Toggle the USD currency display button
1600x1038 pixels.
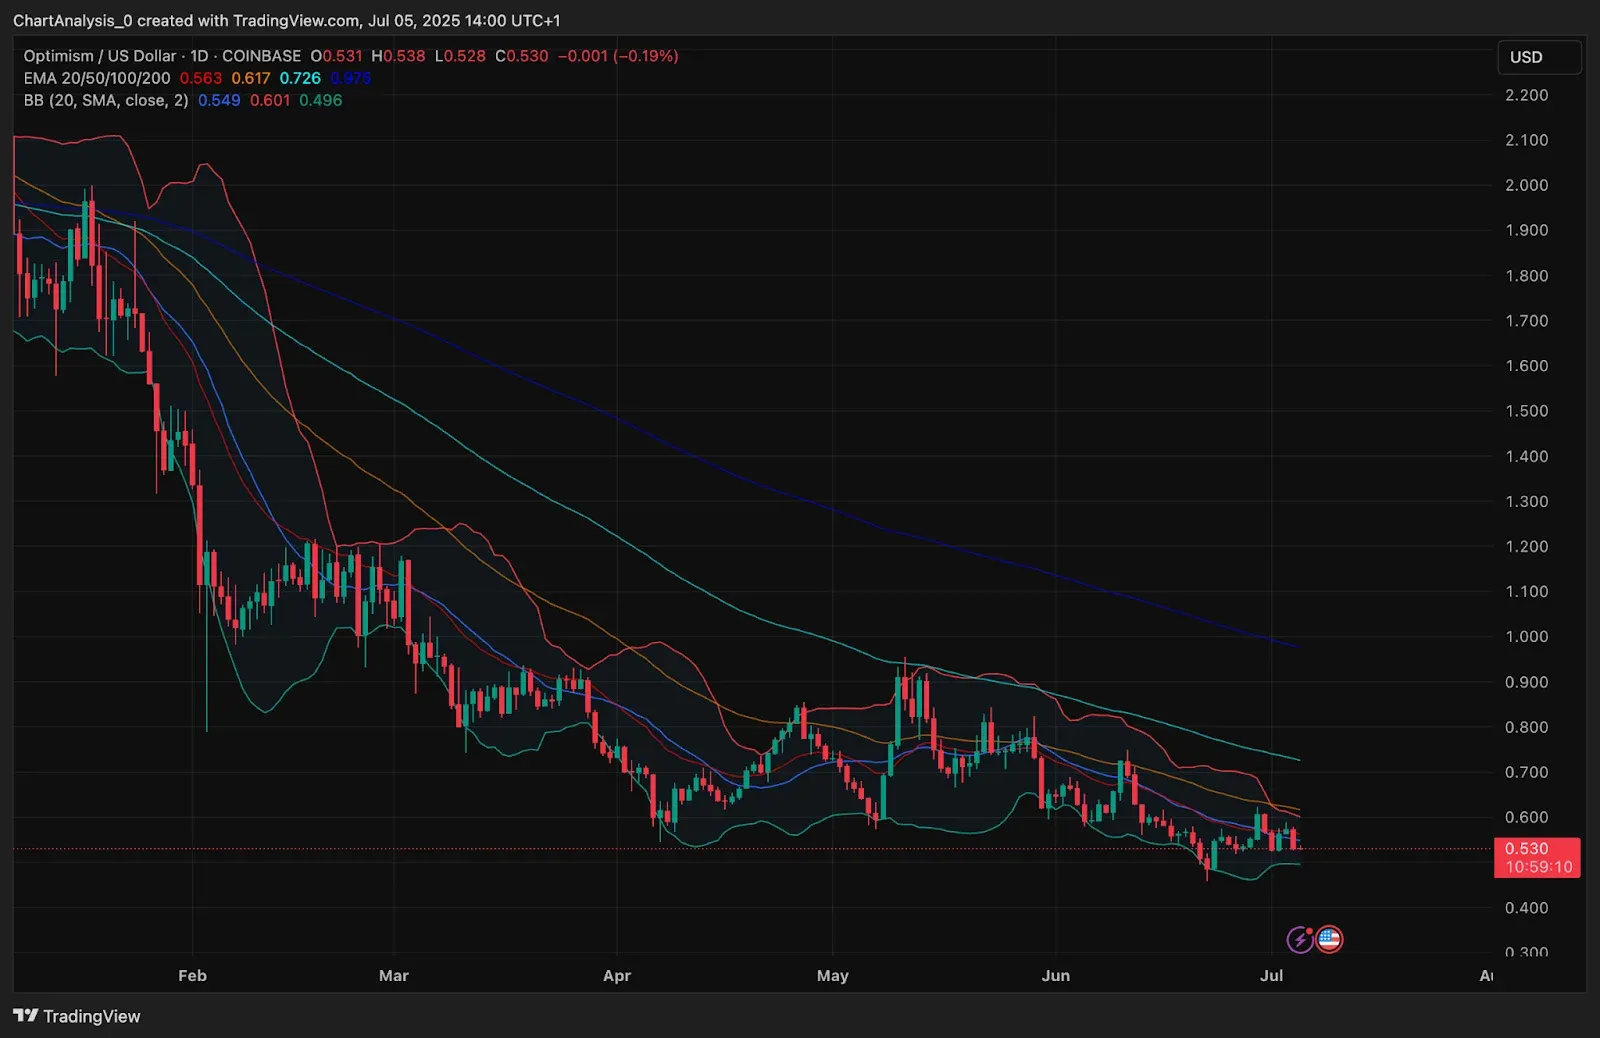coord(1539,58)
